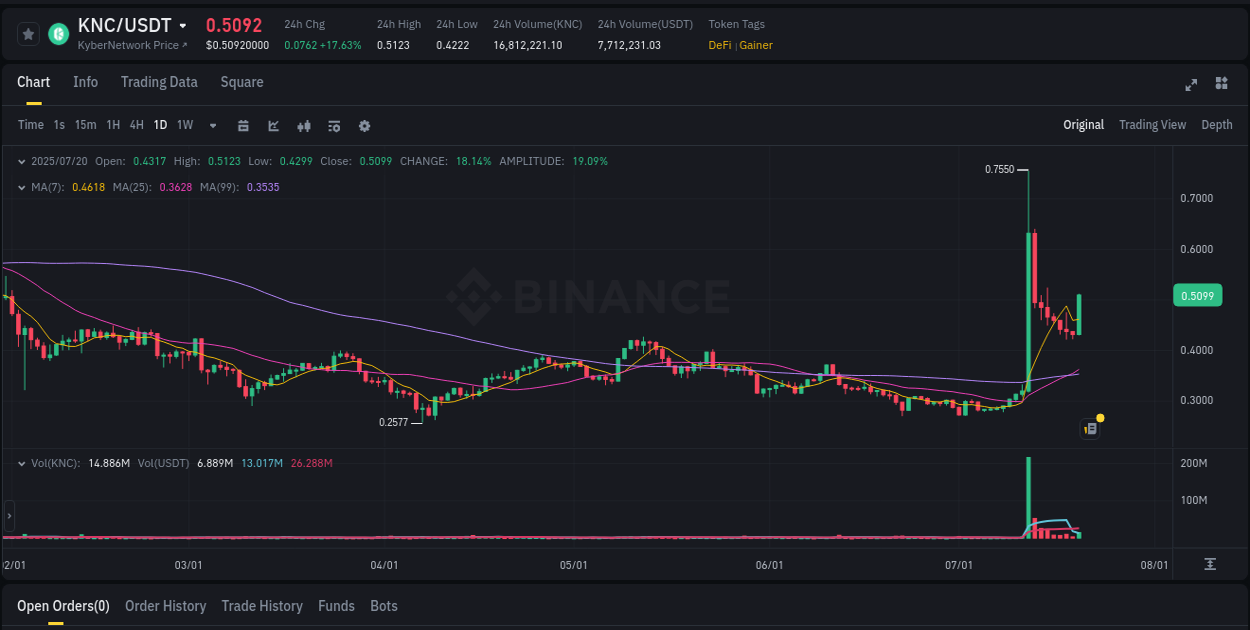Click the left edge panel collapse handle
The width and height of the screenshot is (1250, 630).
click(8, 516)
